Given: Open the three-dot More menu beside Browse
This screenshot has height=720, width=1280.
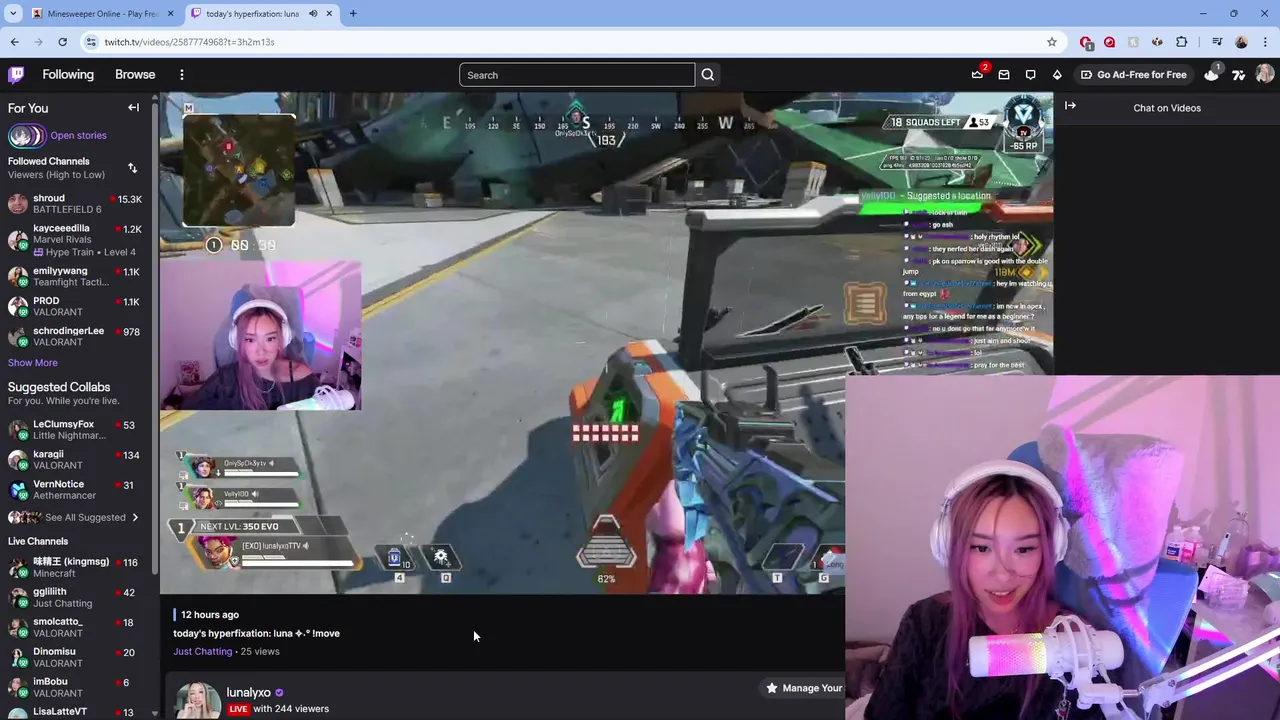Looking at the screenshot, I should (x=182, y=75).
